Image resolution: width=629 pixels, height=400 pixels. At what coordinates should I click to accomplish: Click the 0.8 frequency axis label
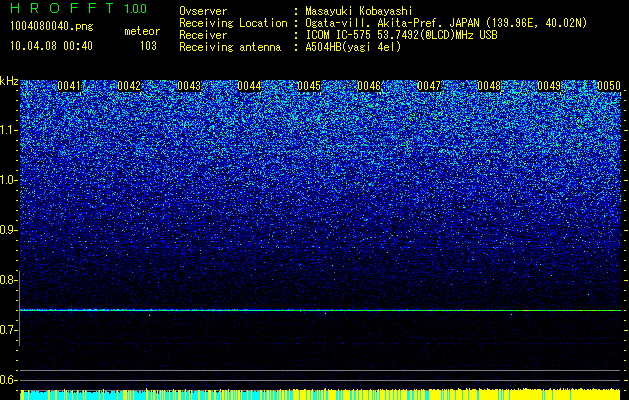point(8,280)
